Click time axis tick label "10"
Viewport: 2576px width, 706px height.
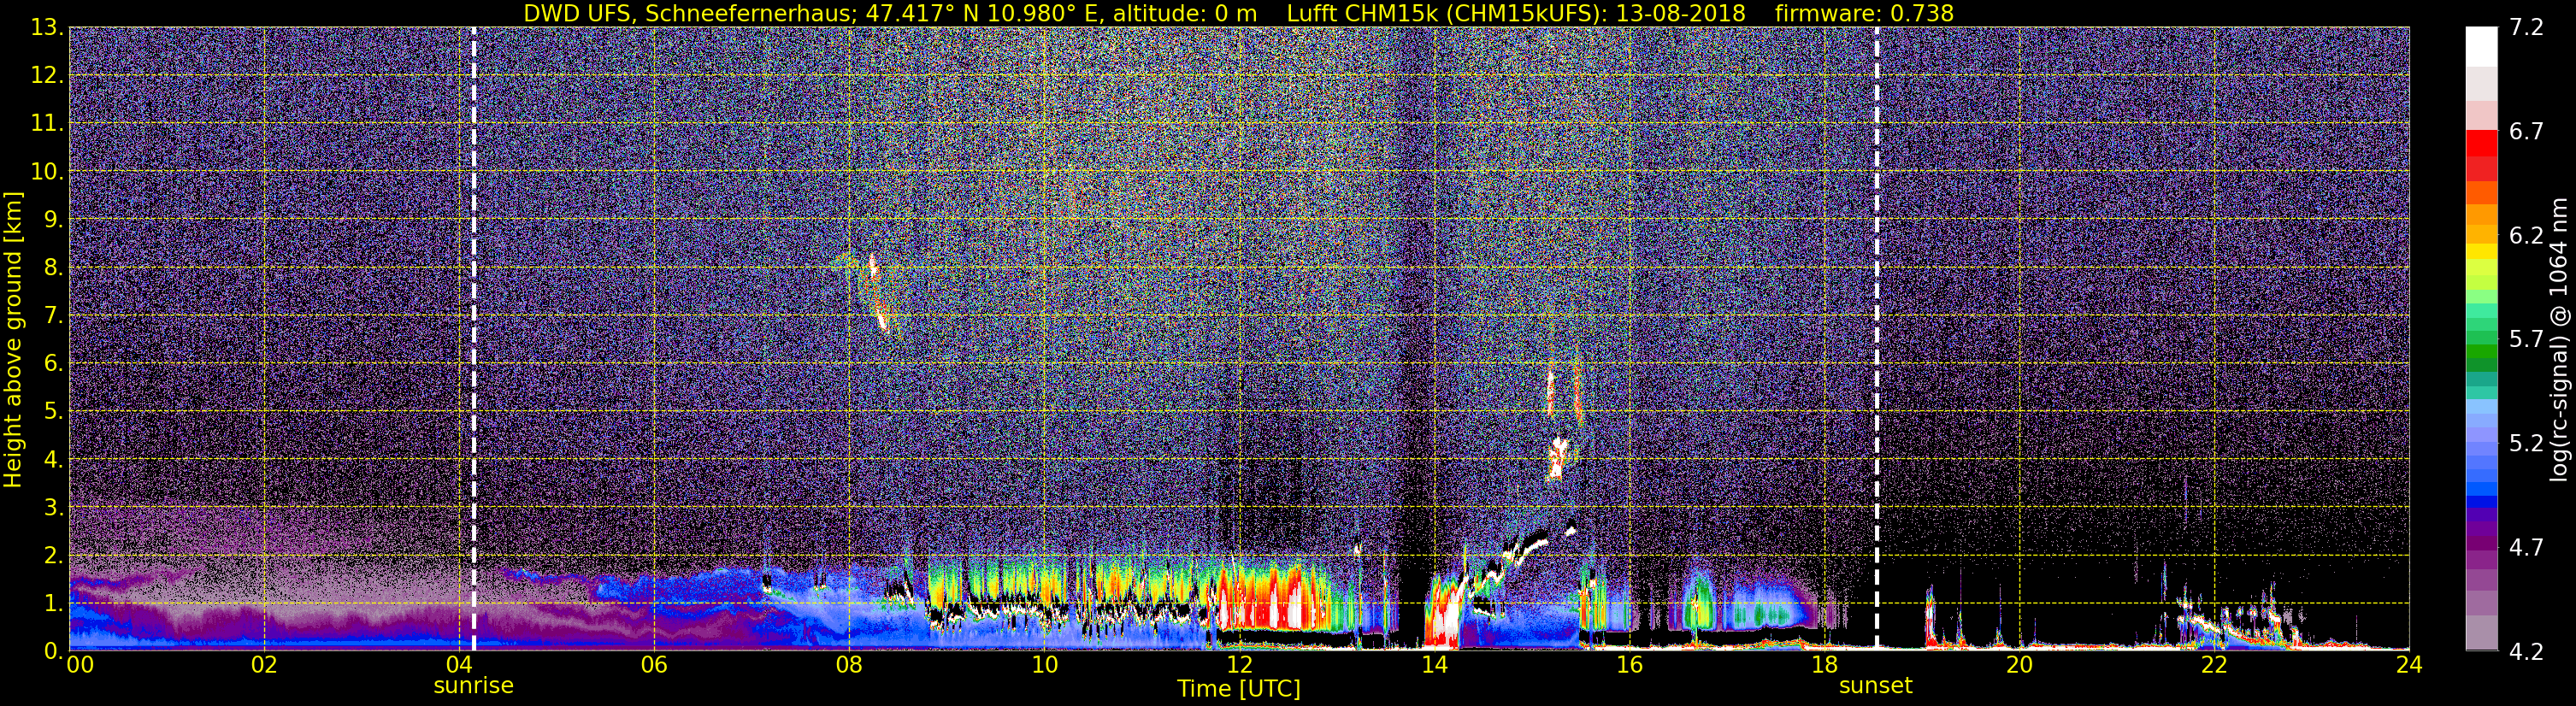[1044, 665]
